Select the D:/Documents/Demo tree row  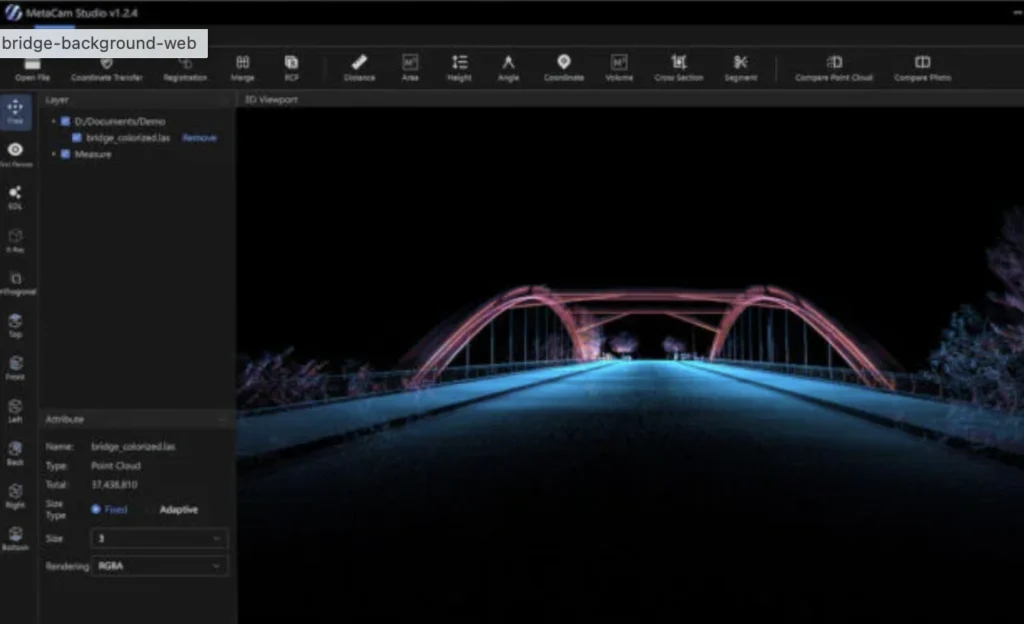(x=120, y=121)
